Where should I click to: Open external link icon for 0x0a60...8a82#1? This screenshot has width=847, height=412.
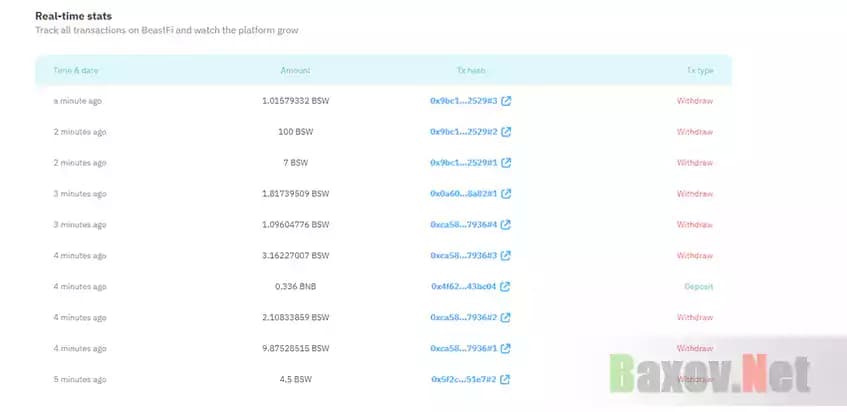tap(506, 194)
